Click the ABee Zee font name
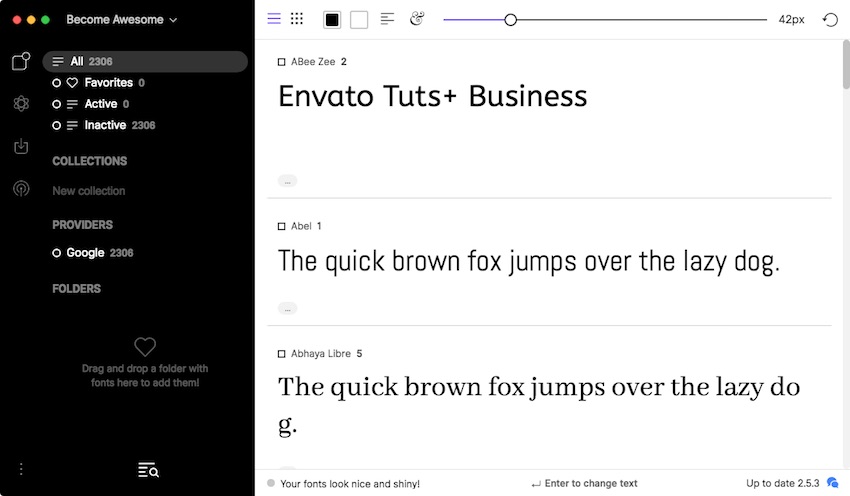Viewport: 850px width, 496px height. [x=313, y=62]
